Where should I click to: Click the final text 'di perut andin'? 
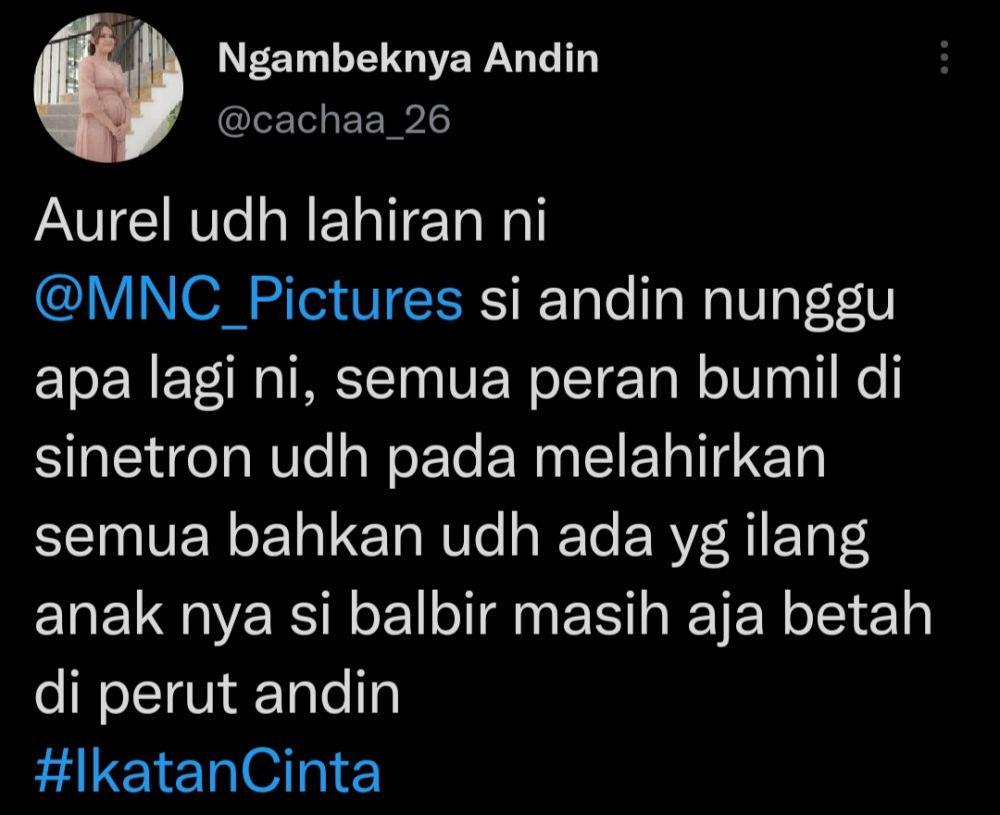click(x=217, y=695)
